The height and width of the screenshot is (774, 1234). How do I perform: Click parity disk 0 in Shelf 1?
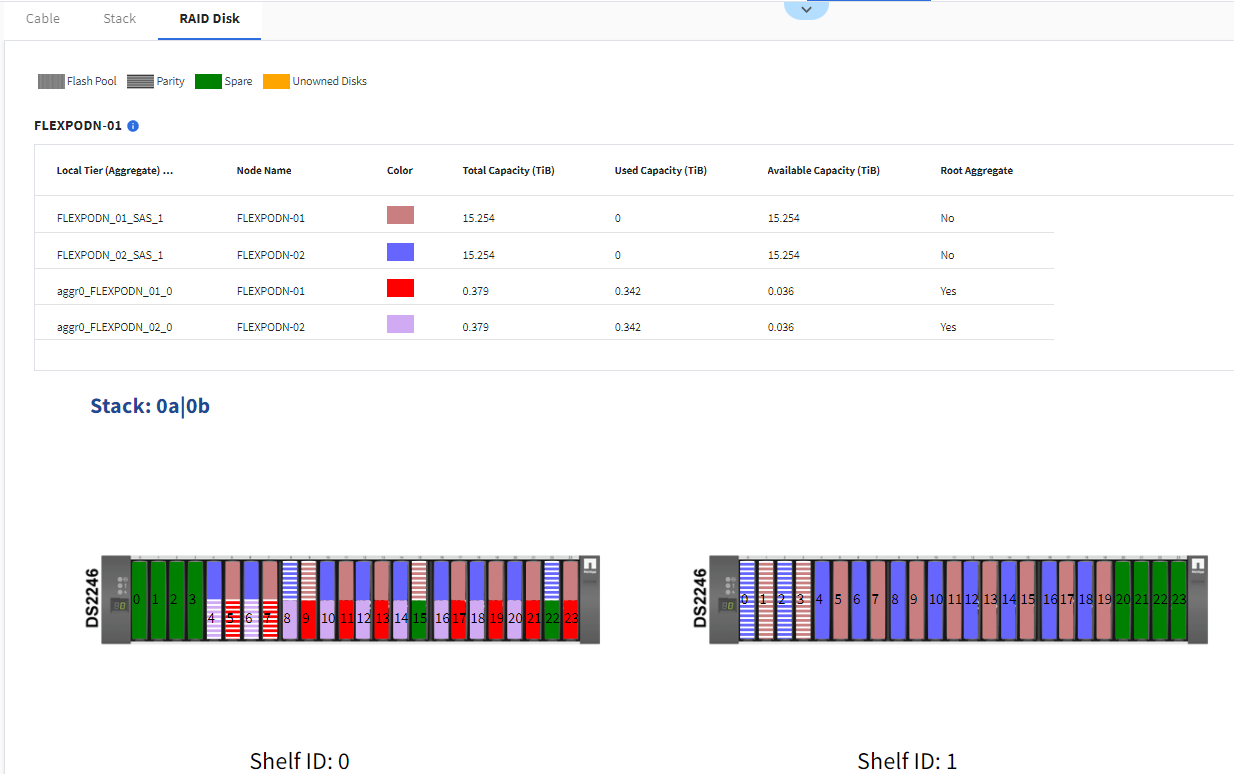coord(746,600)
